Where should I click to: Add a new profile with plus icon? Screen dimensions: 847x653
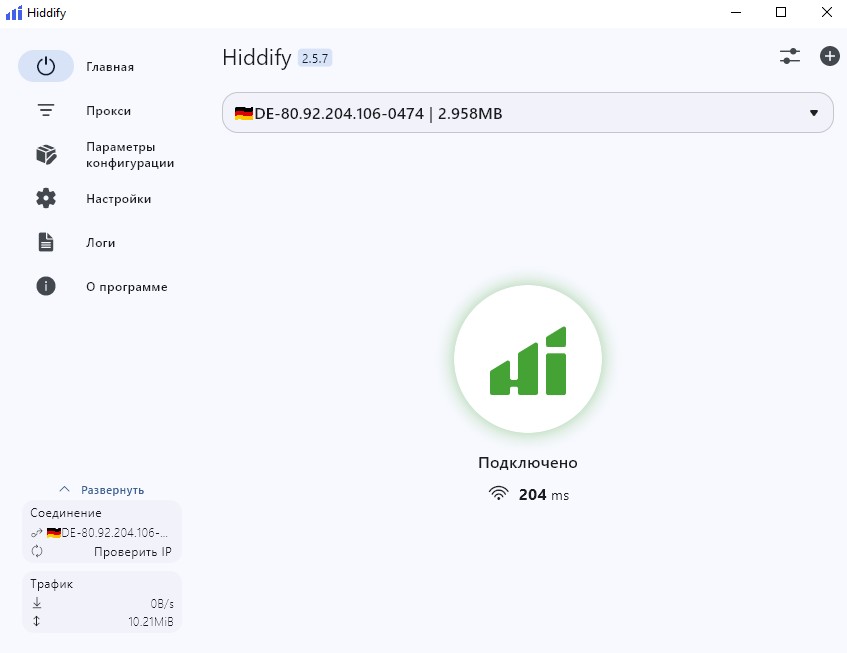tap(830, 56)
